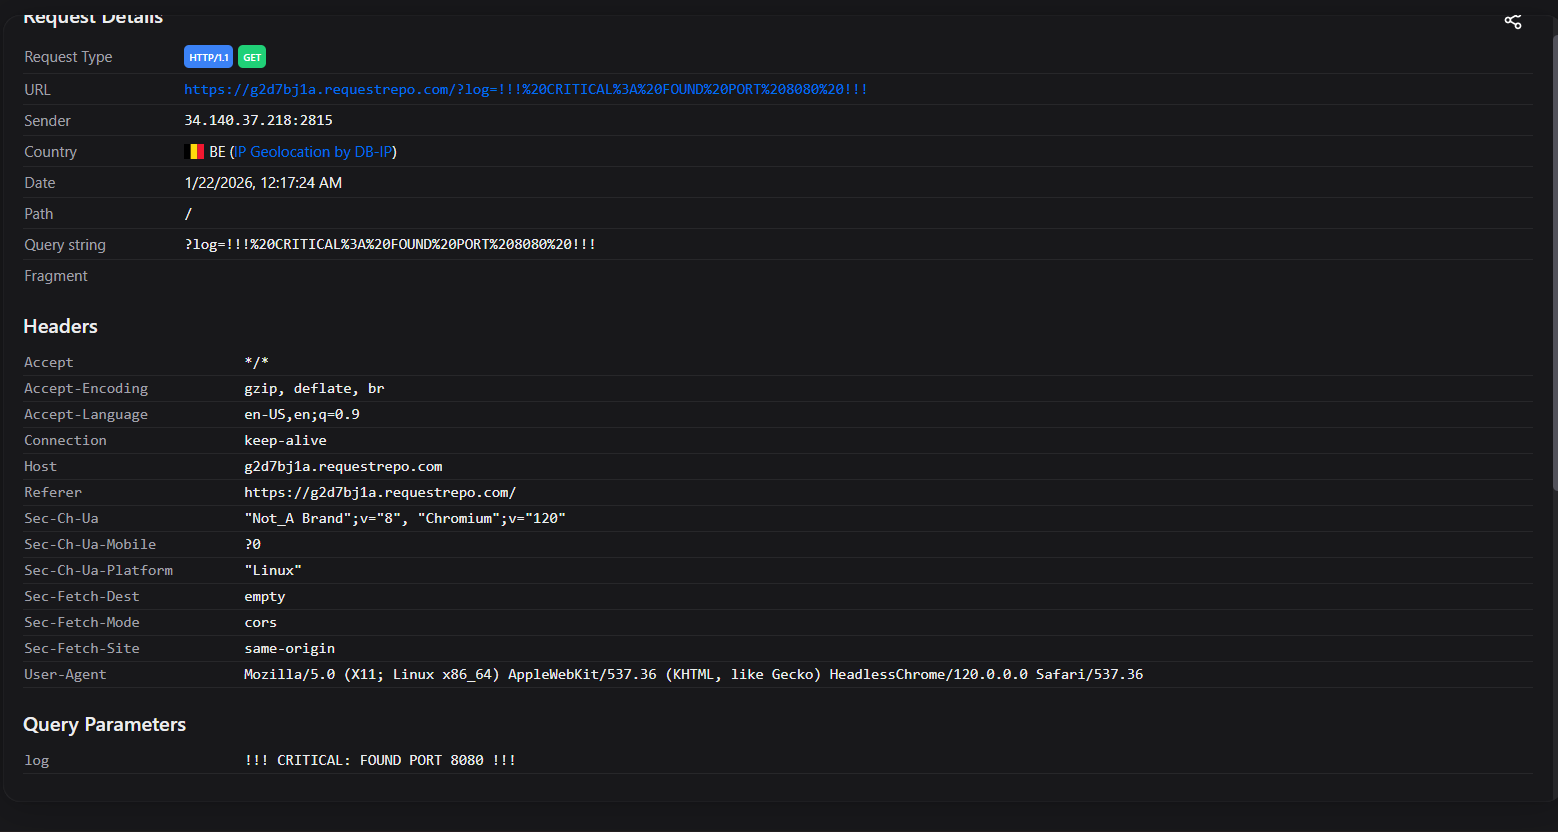Click the share icon for this request
This screenshot has width=1558, height=832.
1513,21
